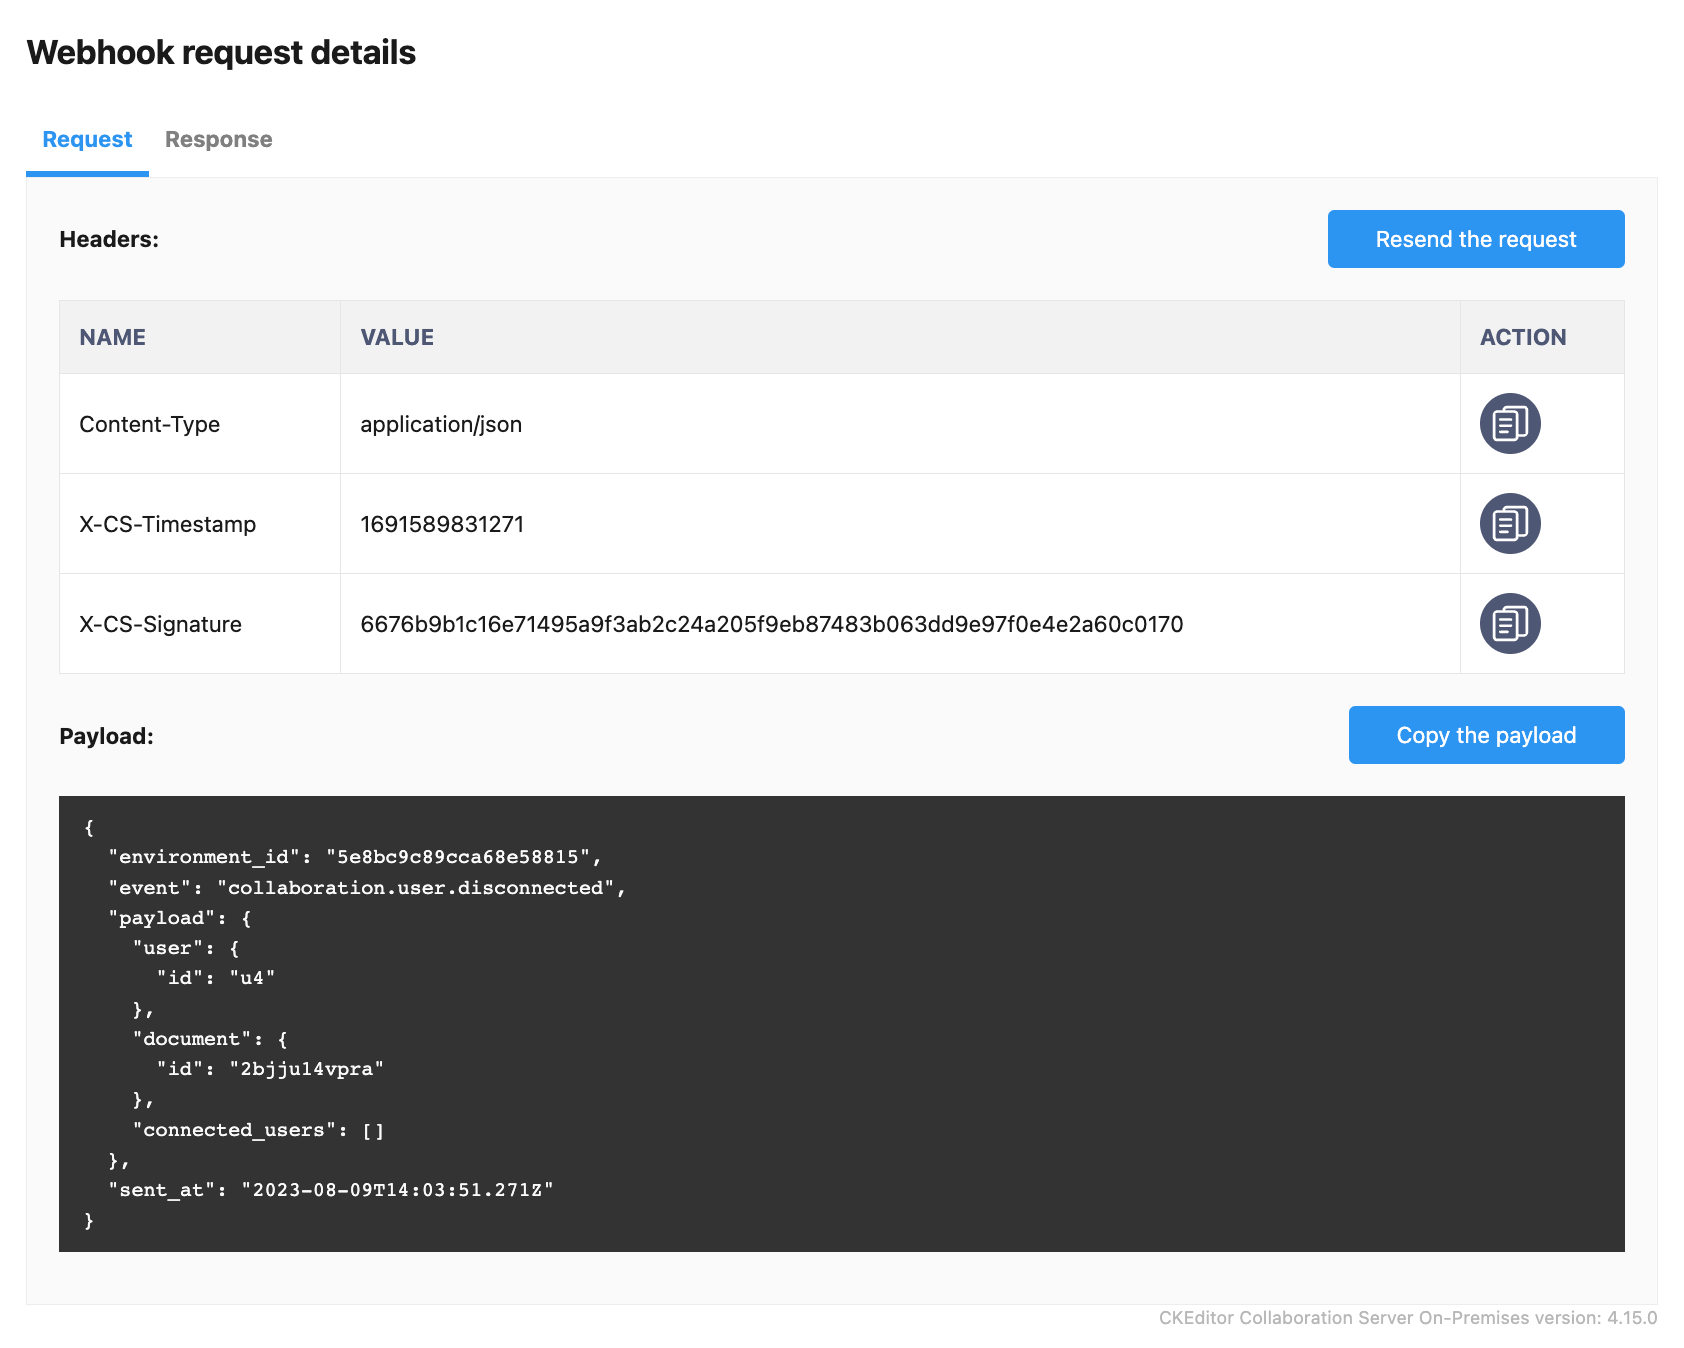Copy the Content-Type header value icon
Image resolution: width=1684 pixels, height=1348 pixels.
(1510, 423)
